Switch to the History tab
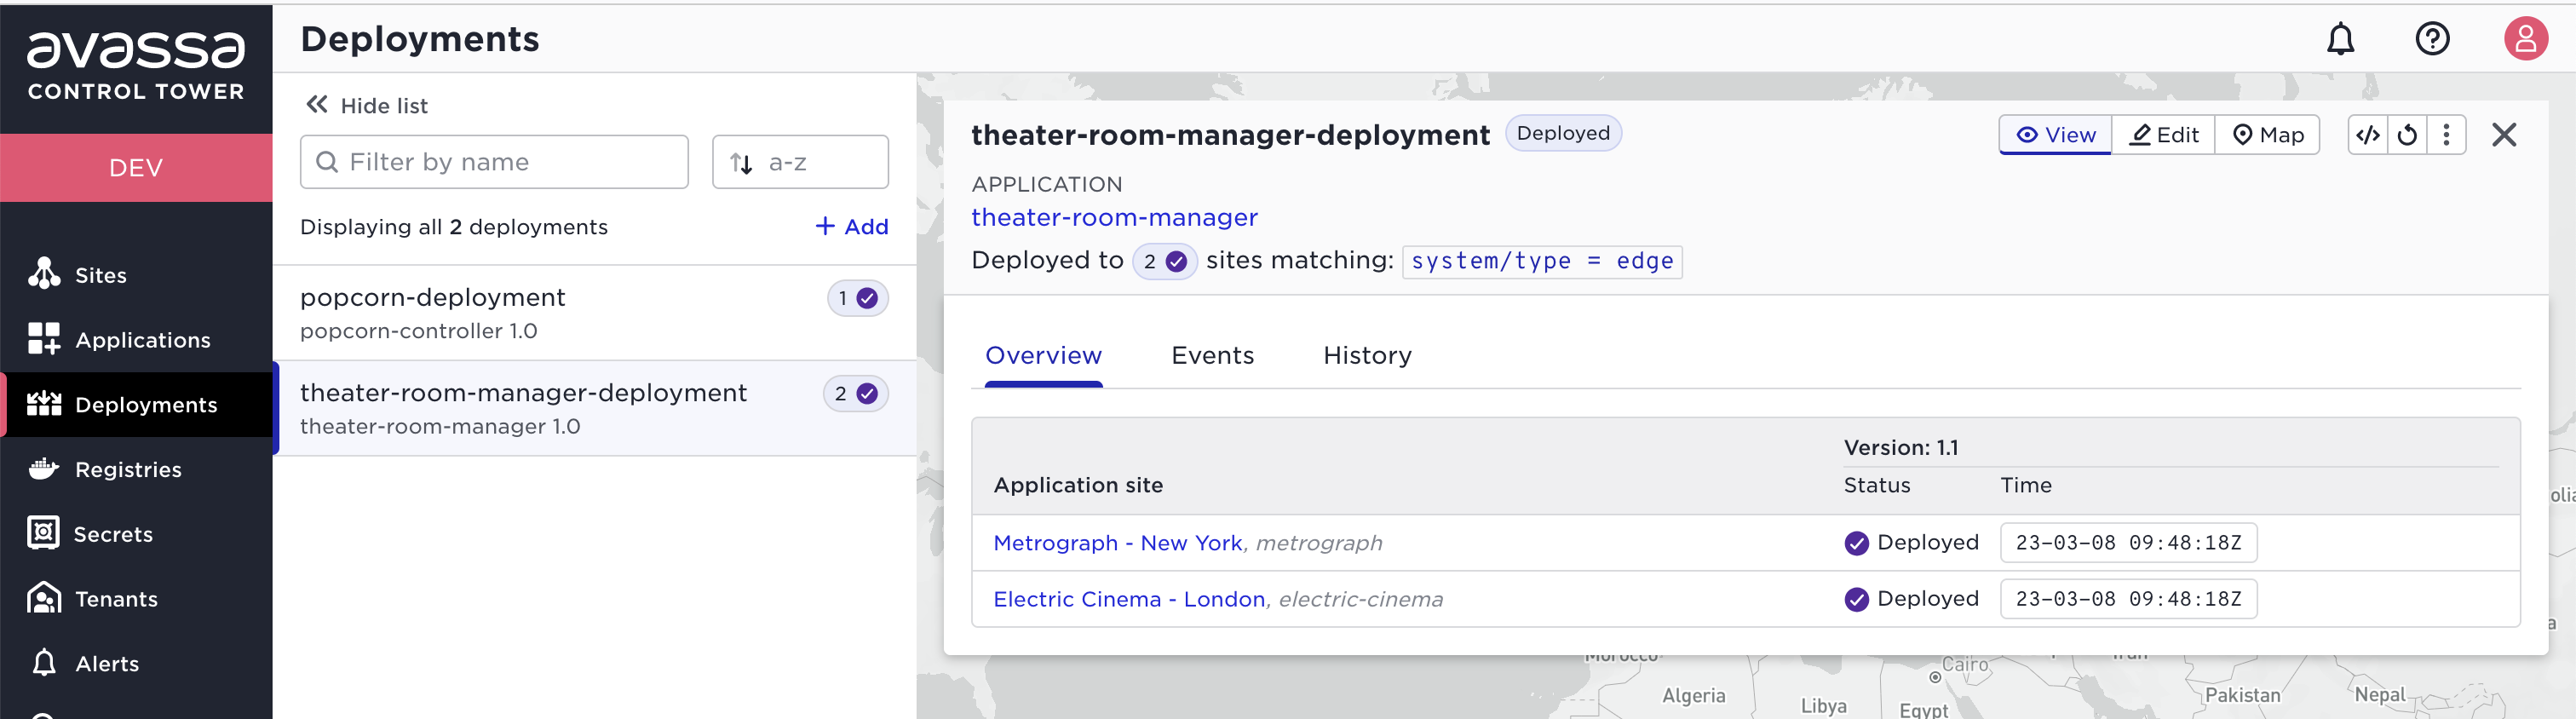This screenshot has height=719, width=2576. click(1367, 356)
